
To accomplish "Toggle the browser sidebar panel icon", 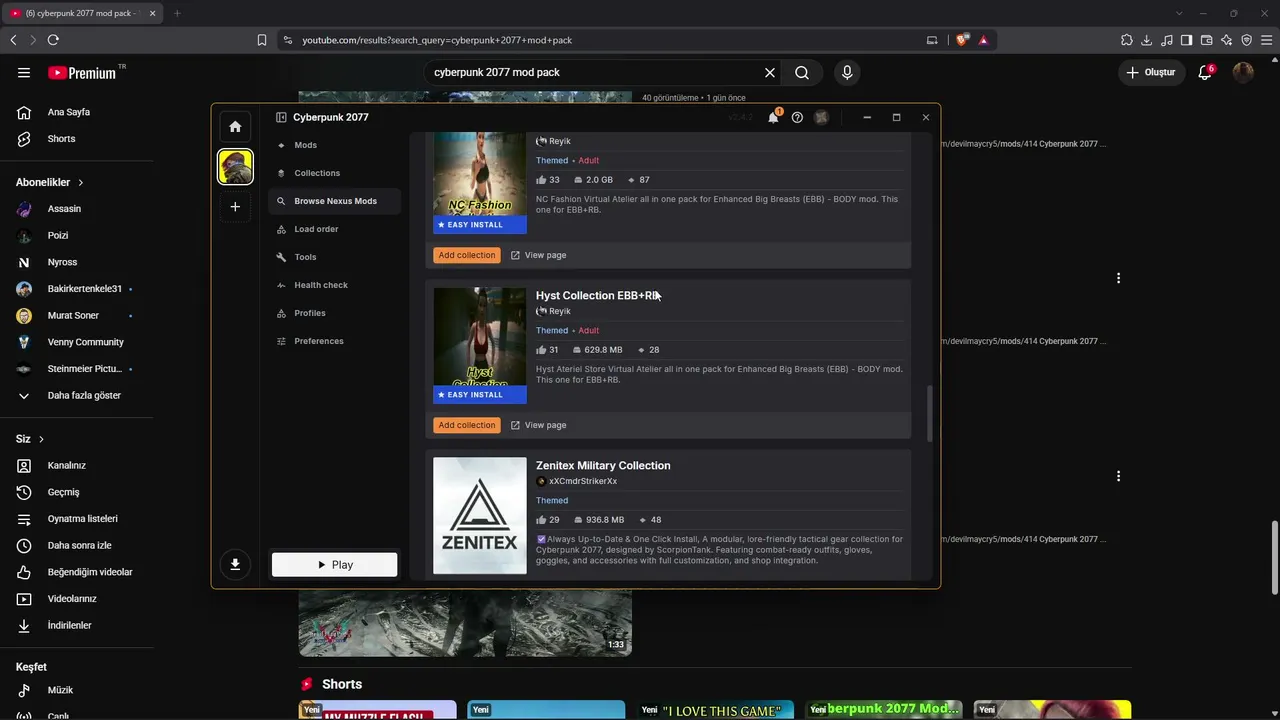I will 1187,40.
